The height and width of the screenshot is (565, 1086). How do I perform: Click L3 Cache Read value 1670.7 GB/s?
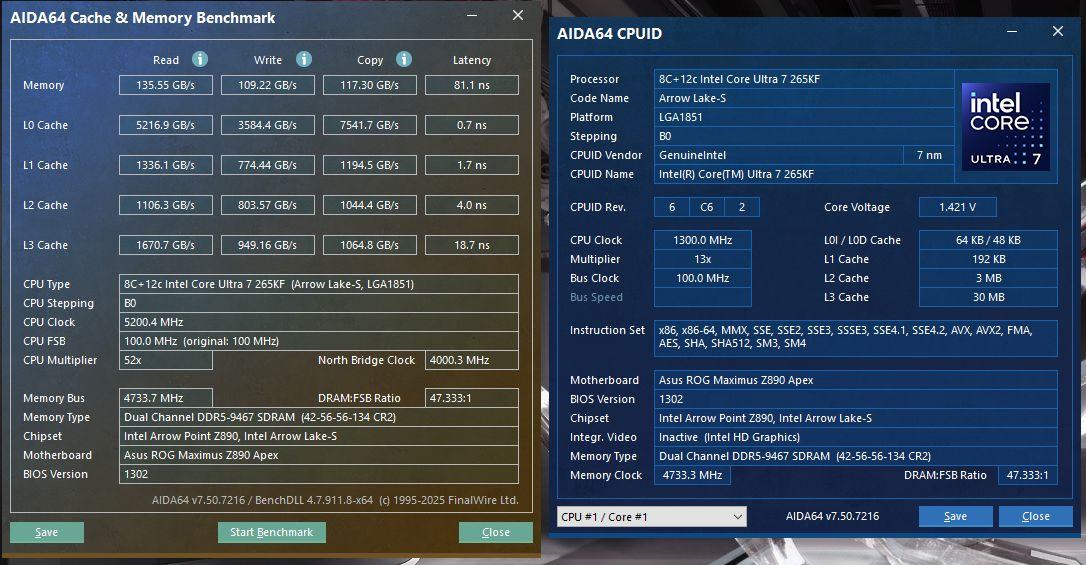coord(166,245)
